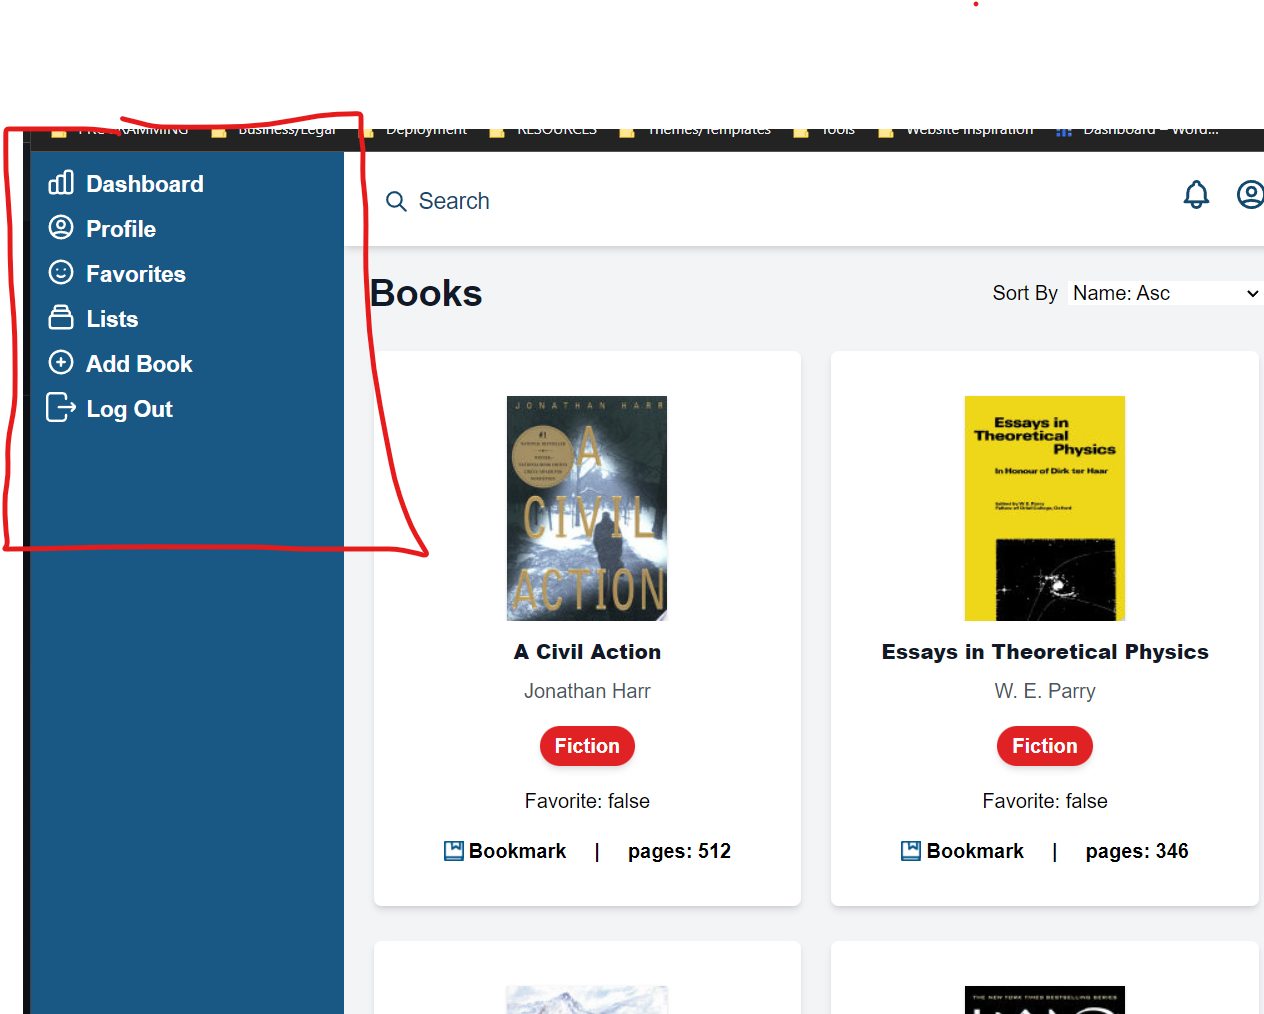Click the Lists icon in the sidebar
The width and height of the screenshot is (1264, 1014).
(x=59, y=318)
